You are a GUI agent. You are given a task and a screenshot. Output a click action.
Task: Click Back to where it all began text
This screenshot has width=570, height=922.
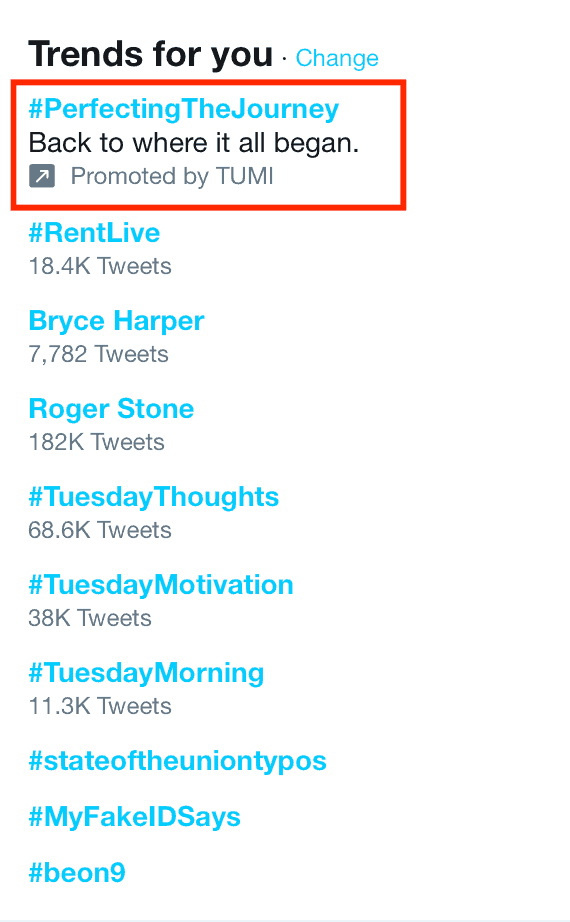point(194,143)
